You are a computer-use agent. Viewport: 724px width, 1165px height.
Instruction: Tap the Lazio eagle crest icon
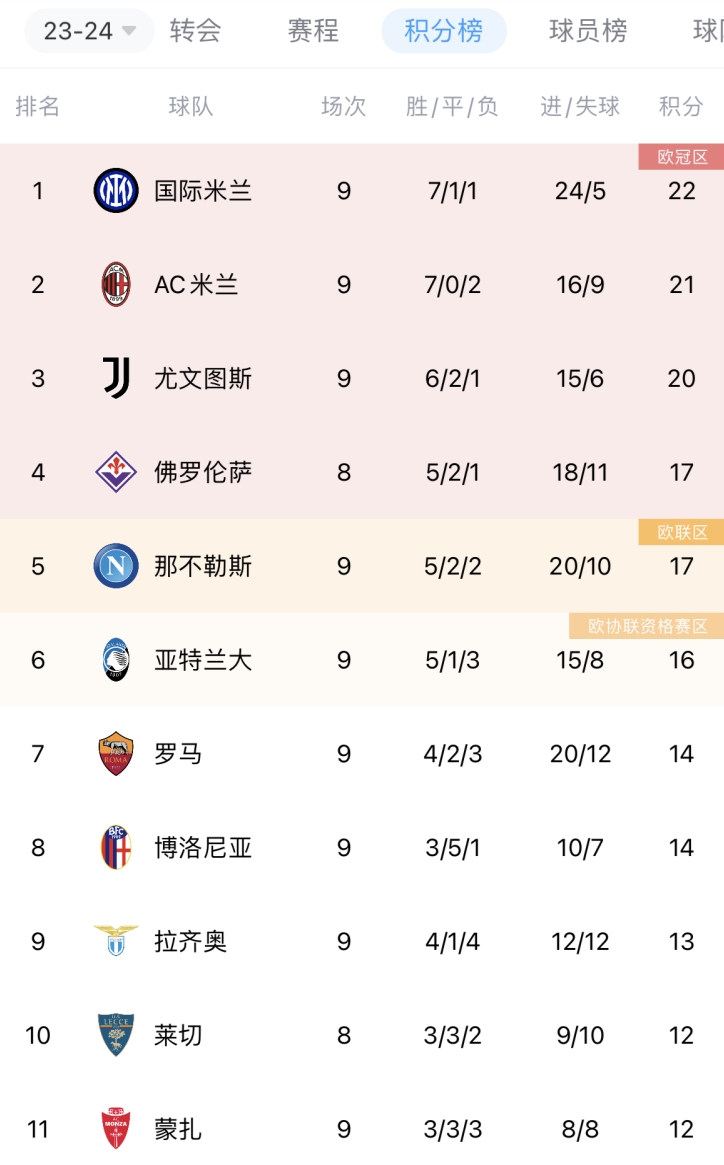coord(116,941)
